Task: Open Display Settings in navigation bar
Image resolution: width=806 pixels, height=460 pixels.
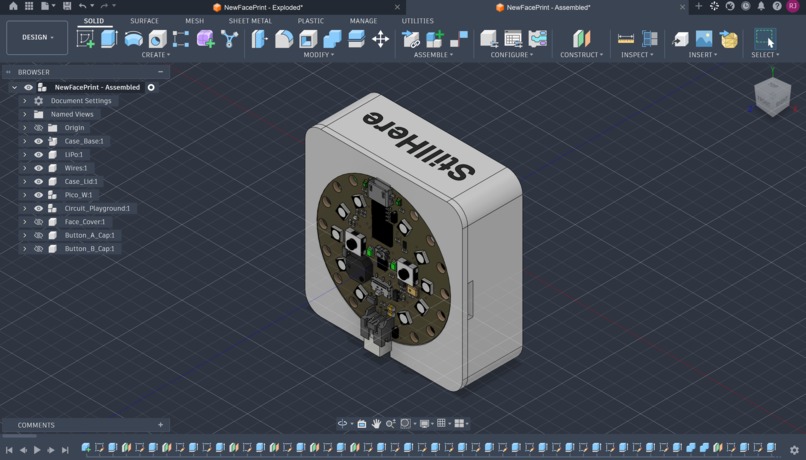Action: tap(425, 424)
